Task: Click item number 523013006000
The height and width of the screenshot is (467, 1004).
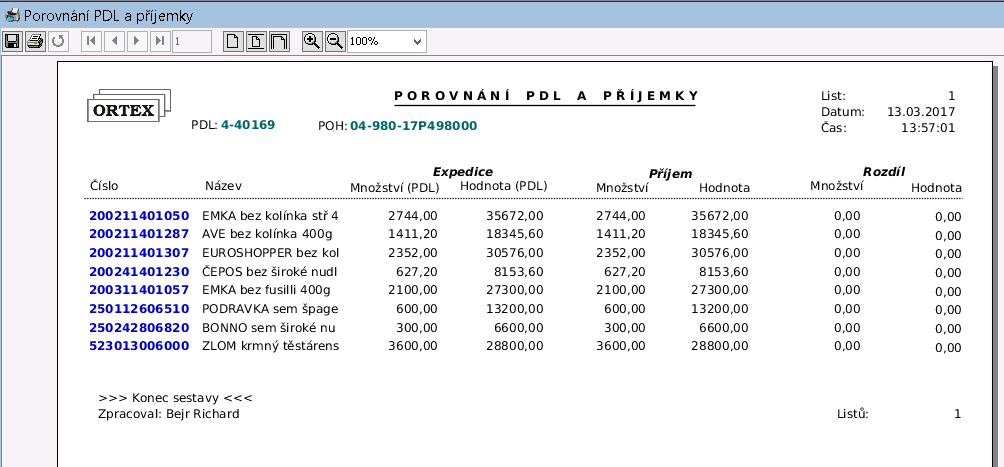Action: click(139, 346)
